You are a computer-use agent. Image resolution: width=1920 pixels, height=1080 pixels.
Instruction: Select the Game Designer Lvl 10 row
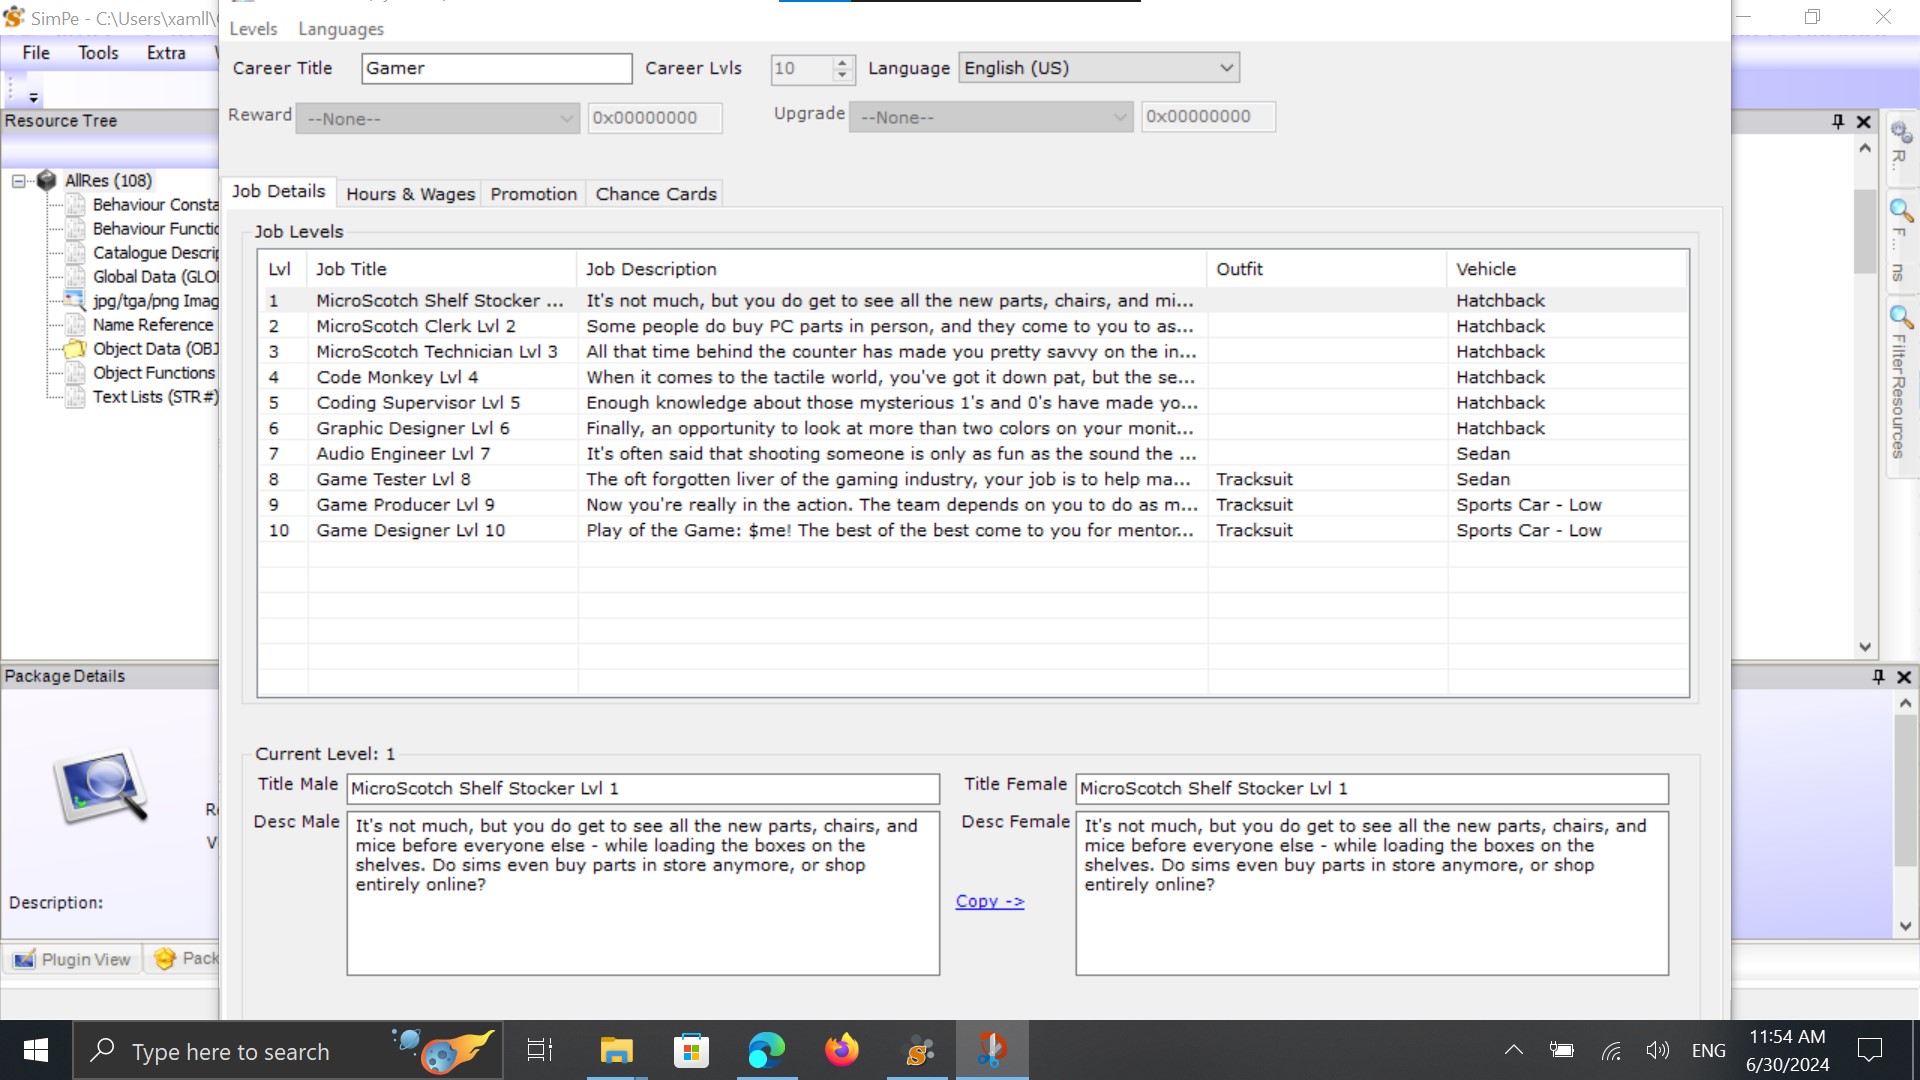tap(410, 531)
